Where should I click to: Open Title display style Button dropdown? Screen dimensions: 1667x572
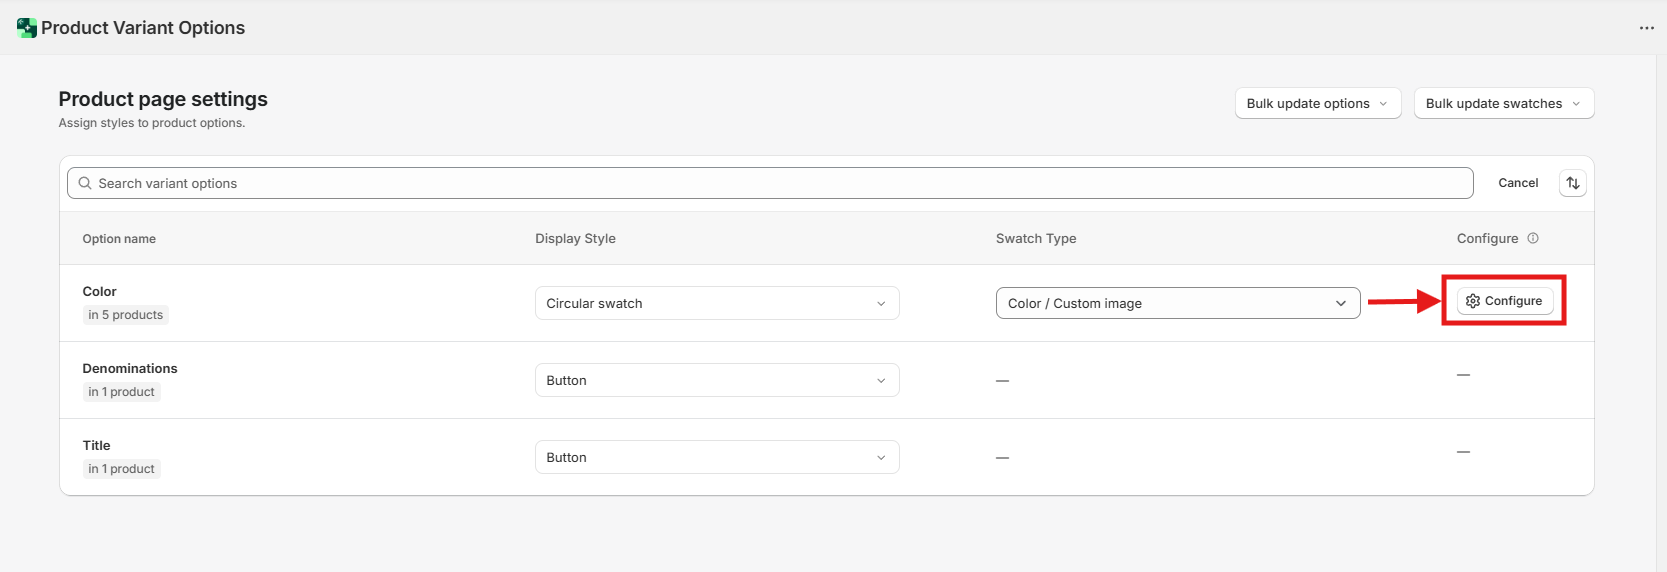[x=716, y=457]
